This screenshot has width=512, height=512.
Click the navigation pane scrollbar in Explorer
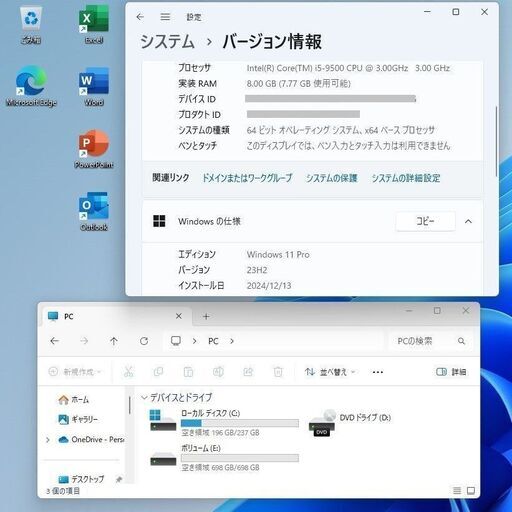pyautogui.click(x=130, y=405)
